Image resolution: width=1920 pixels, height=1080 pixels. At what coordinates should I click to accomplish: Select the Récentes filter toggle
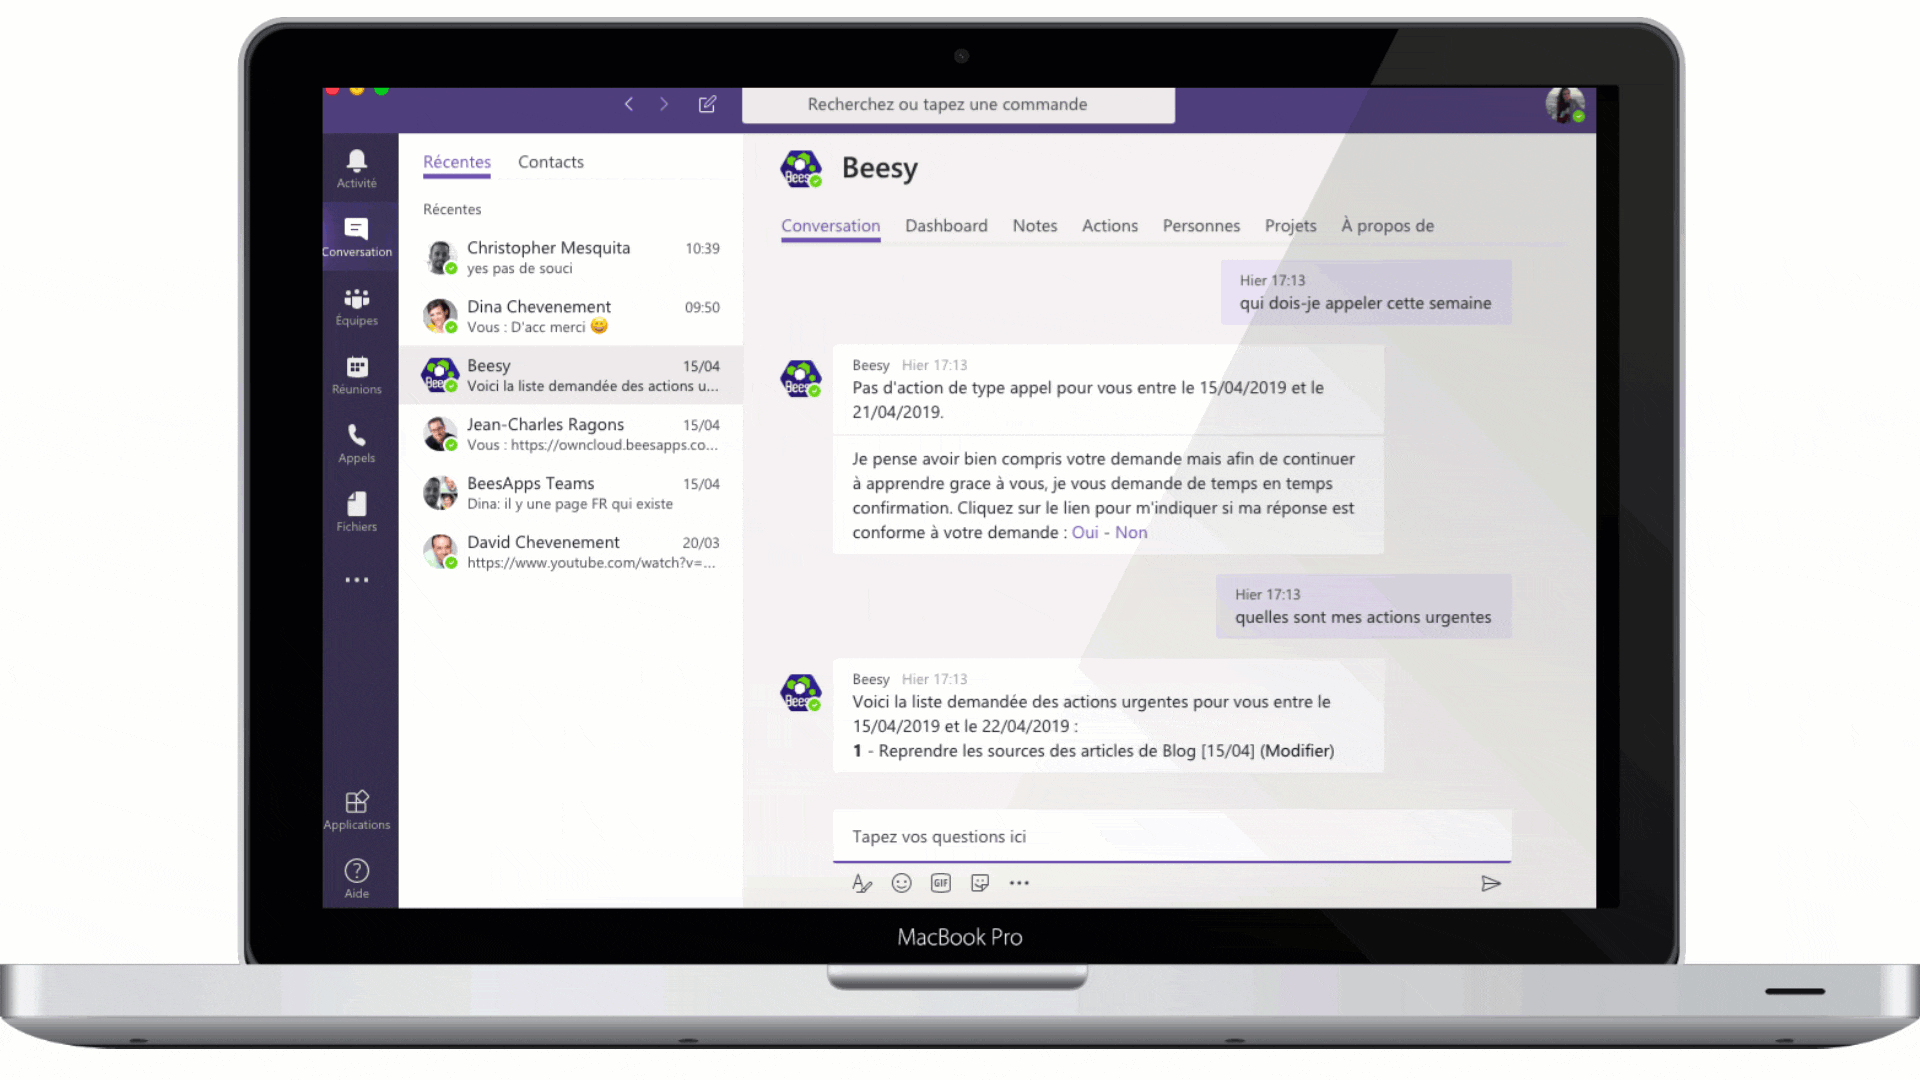click(x=458, y=161)
